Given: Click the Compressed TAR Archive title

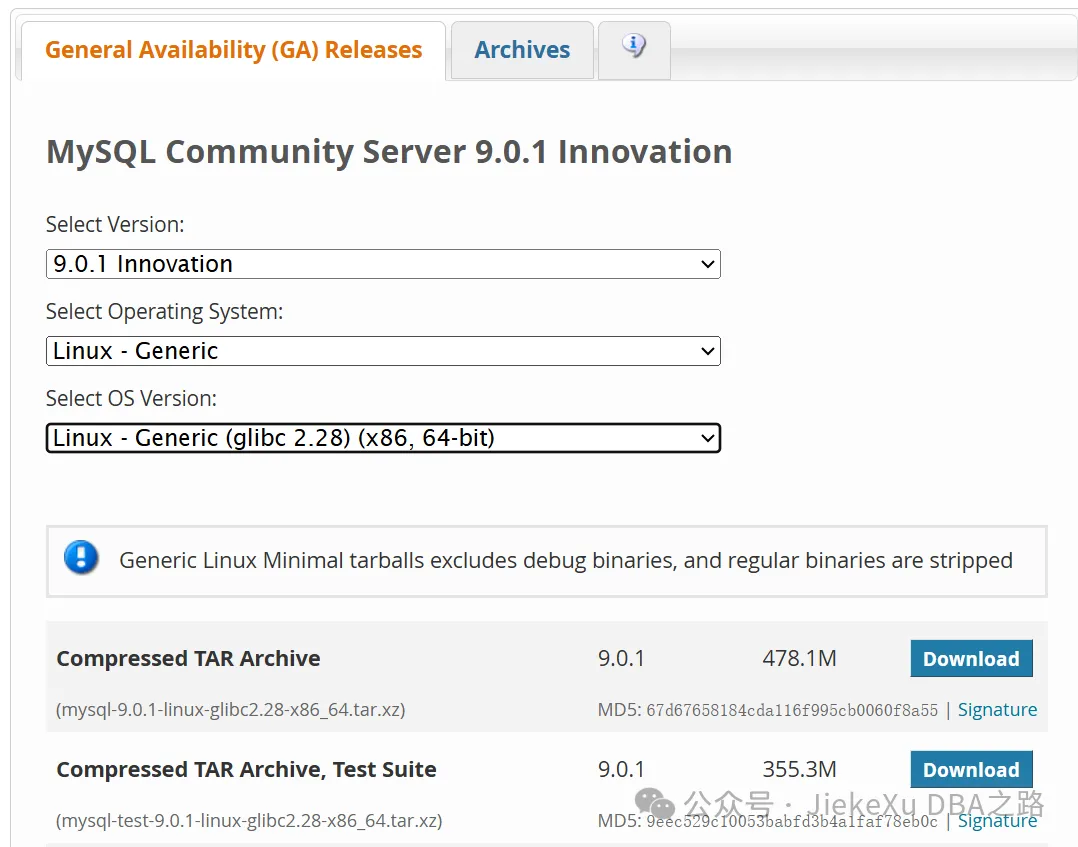Looking at the screenshot, I should pyautogui.click(x=188, y=659).
